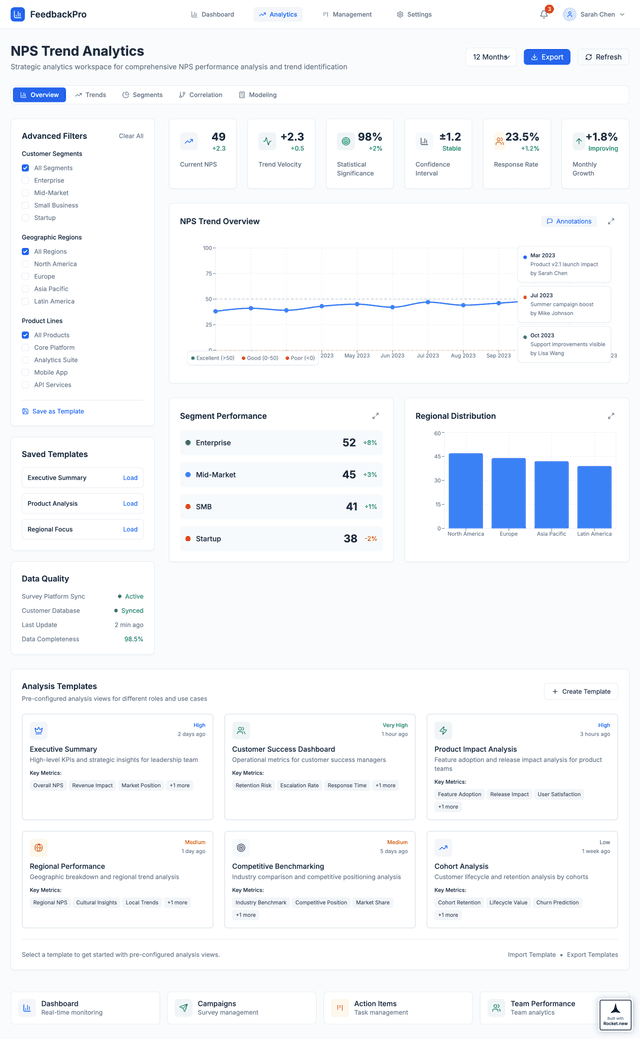Expand the +1 more metrics in Cohort Analysis
The width and height of the screenshot is (640, 1039).
[x=448, y=915]
